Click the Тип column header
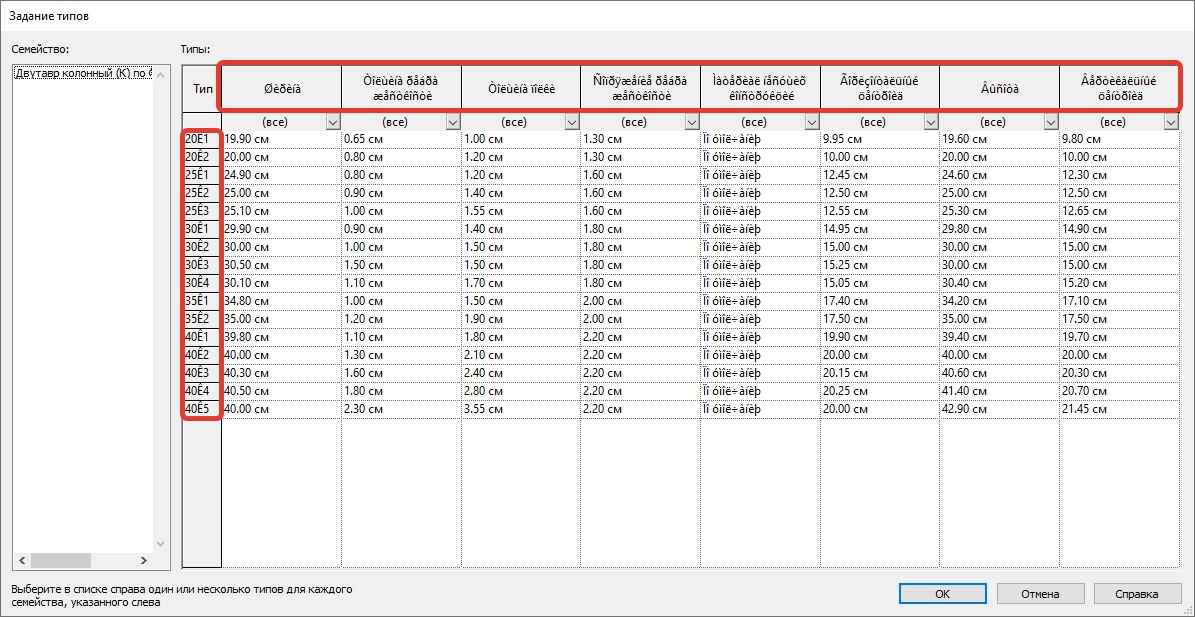 202,89
